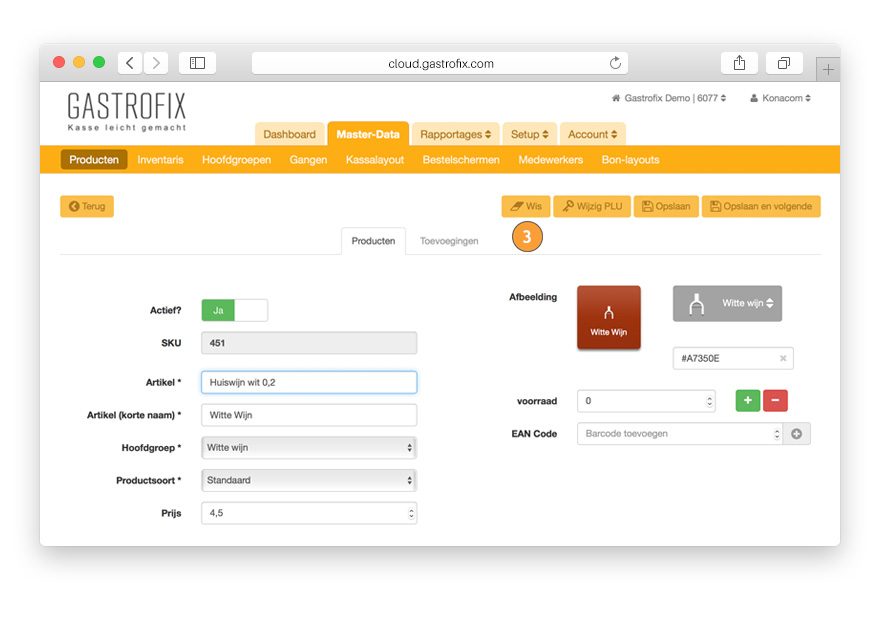
Task: Add barcode with the EAN plus icon
Action: click(797, 434)
